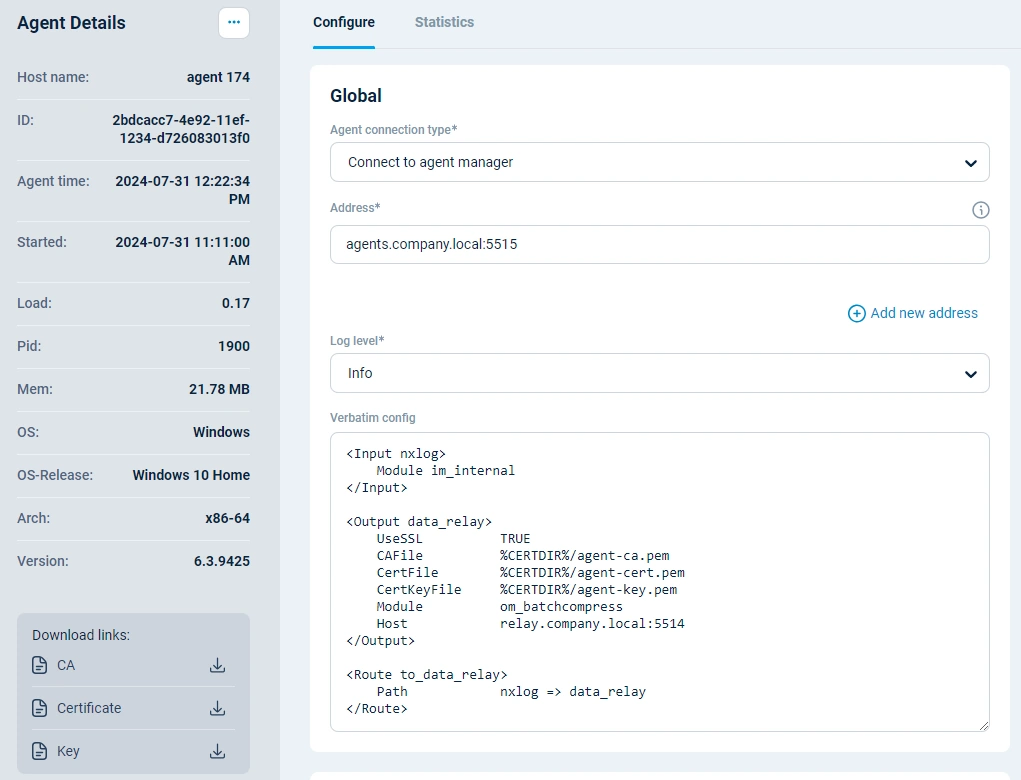Screen dimensions: 1021x780
Task: Click inside the Address input field
Action: [659, 244]
